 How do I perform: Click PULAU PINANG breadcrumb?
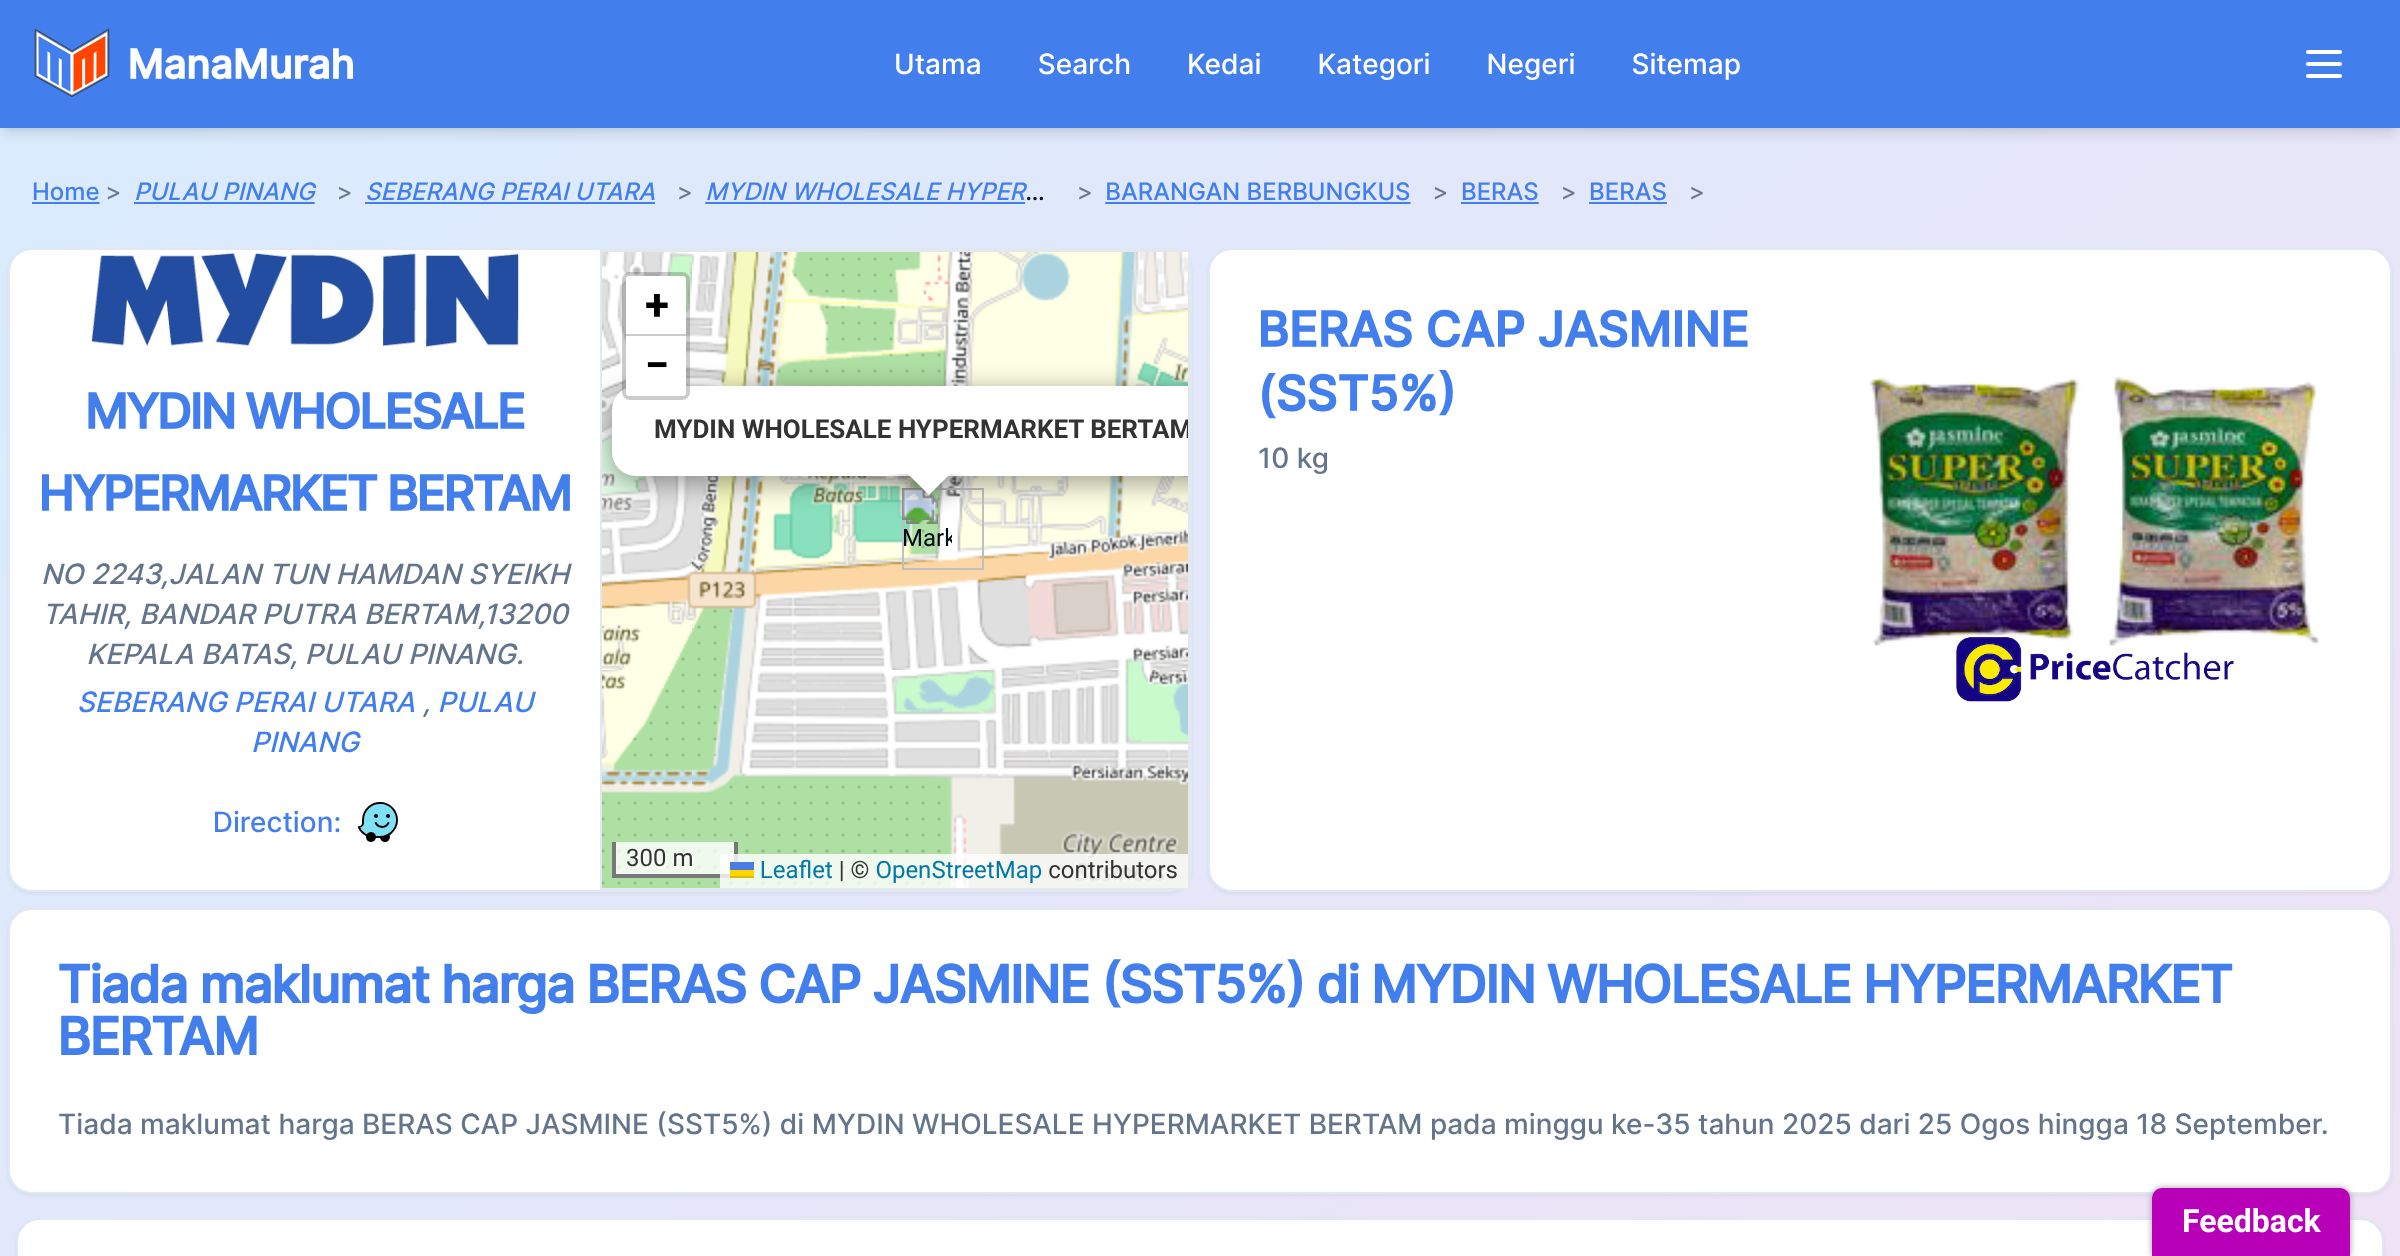point(225,191)
